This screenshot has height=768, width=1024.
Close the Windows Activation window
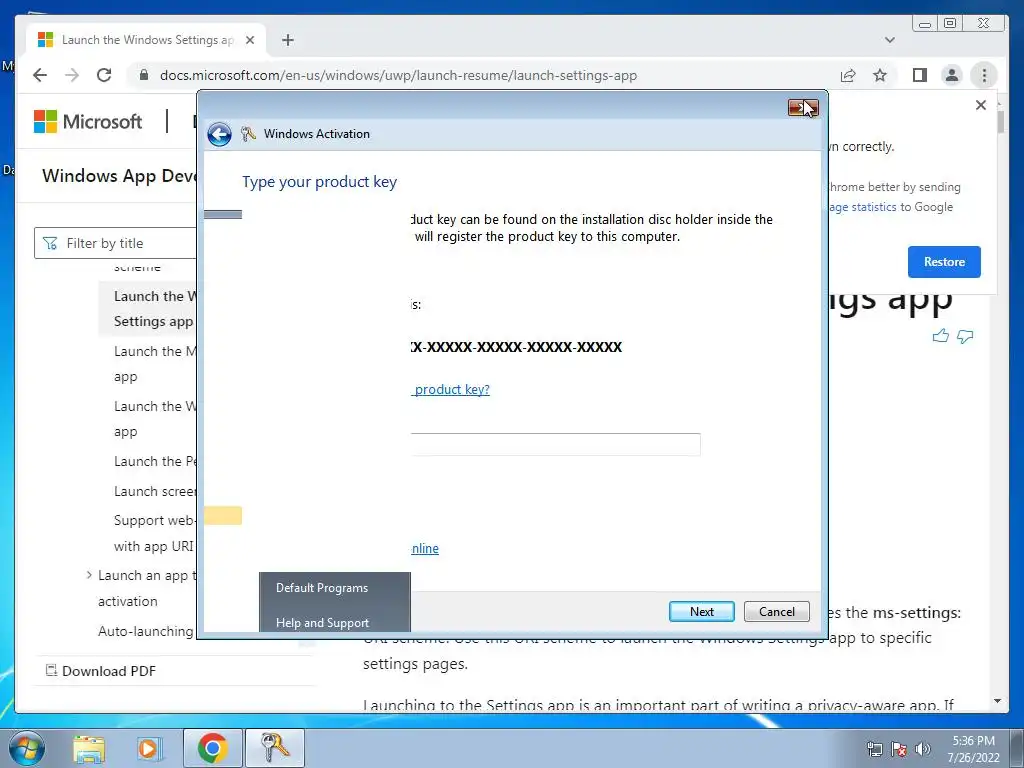coord(803,108)
